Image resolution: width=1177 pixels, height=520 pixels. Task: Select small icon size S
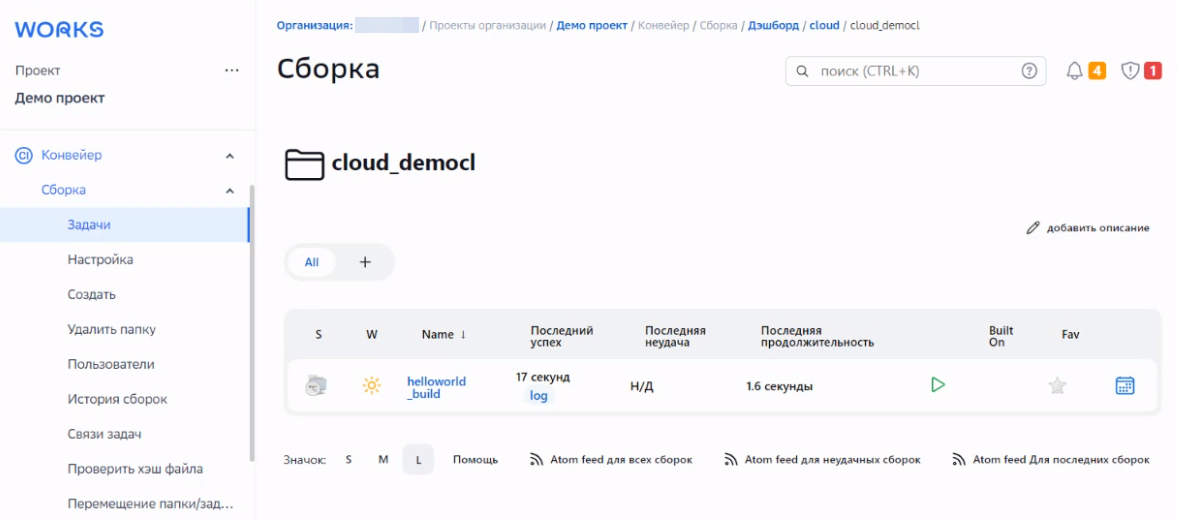click(x=349, y=460)
